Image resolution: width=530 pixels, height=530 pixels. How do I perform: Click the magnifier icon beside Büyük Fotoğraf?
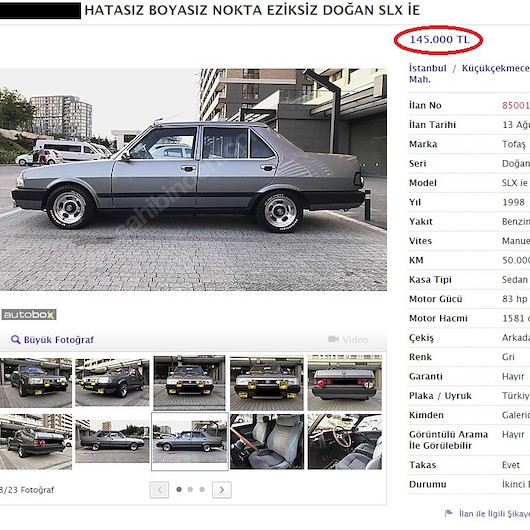coord(16,339)
